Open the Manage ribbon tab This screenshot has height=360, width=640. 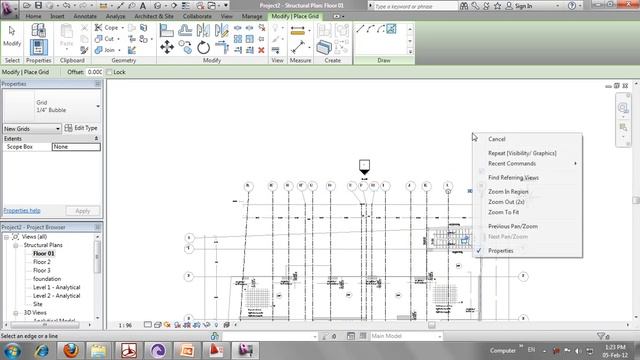(x=252, y=16)
